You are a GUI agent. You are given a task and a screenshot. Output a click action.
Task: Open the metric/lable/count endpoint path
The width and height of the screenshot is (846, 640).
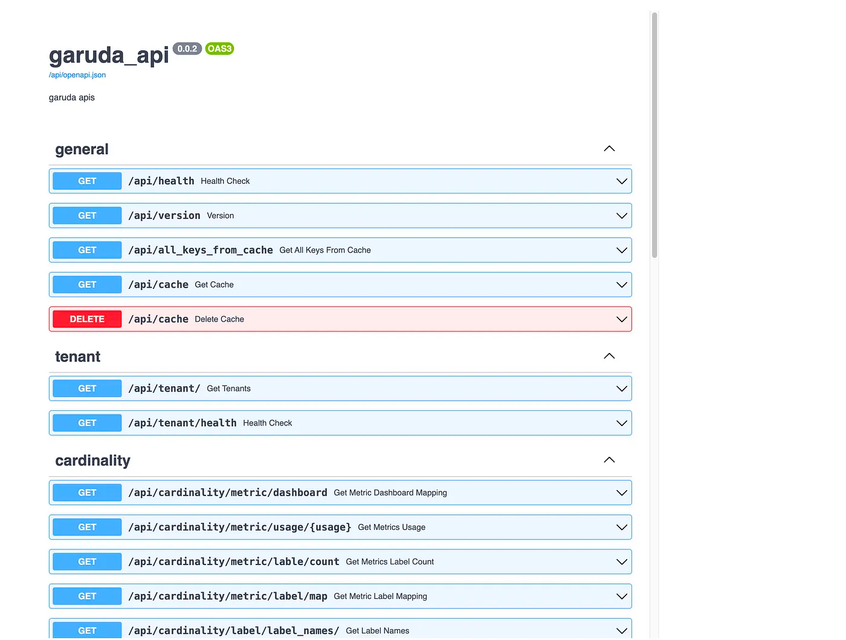[x=233, y=562]
